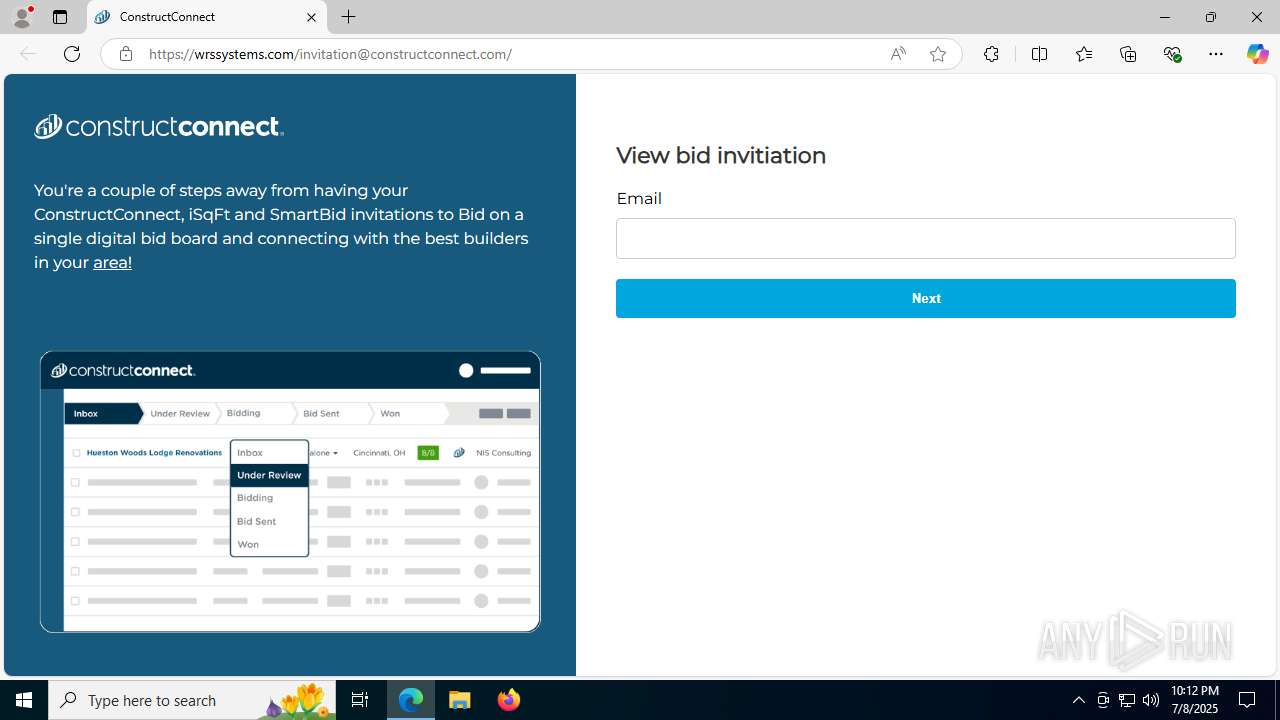Click the ConstructConnect logo
Image resolution: width=1280 pixels, height=720 pixels.
click(159, 126)
